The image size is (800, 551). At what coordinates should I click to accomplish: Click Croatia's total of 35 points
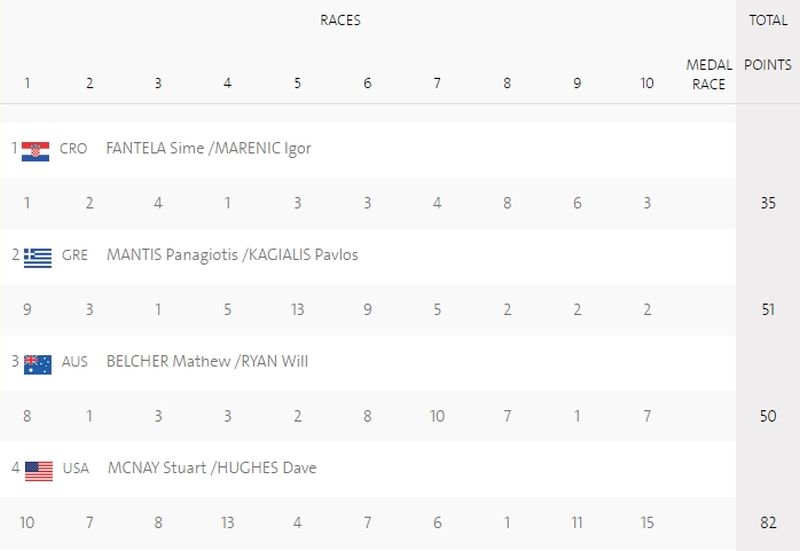pos(768,203)
